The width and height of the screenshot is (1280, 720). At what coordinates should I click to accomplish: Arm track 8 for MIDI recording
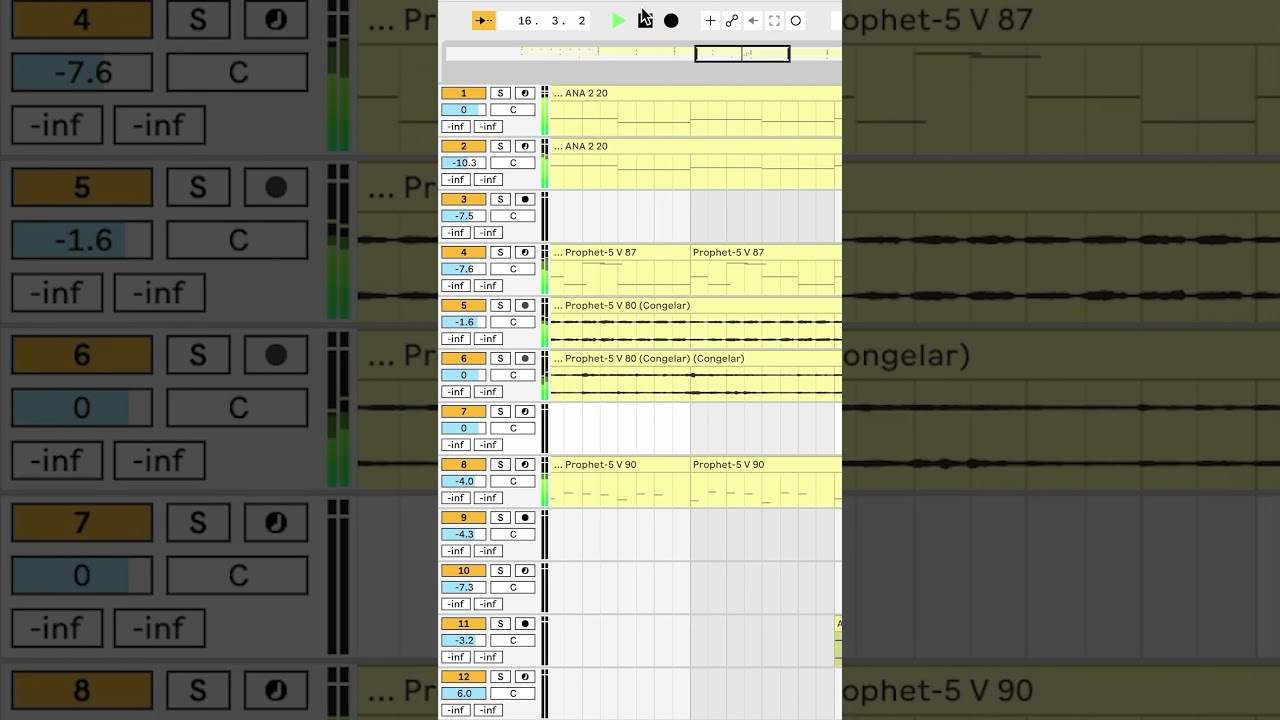(x=525, y=464)
